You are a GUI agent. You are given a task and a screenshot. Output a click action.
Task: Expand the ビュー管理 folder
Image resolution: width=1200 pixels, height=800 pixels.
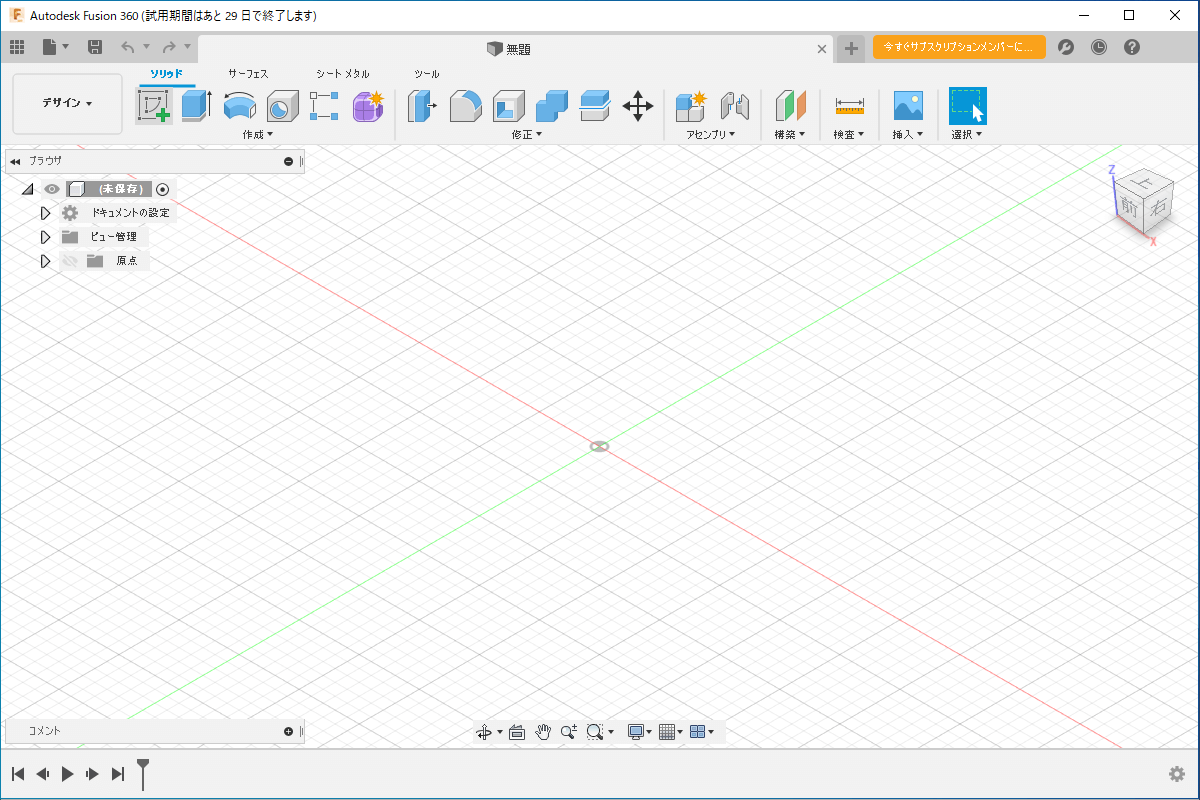tap(45, 237)
